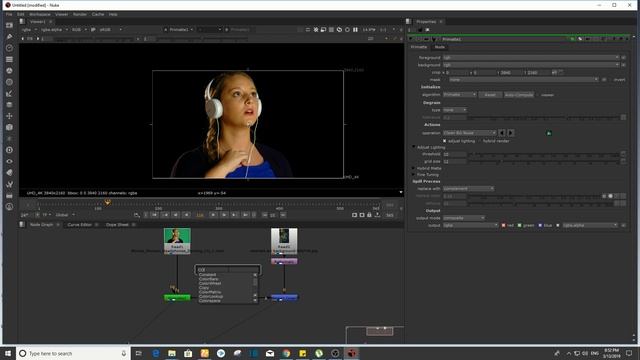Open the mask channel dropdown
Viewport: 640px width, 360px height.
524,80
